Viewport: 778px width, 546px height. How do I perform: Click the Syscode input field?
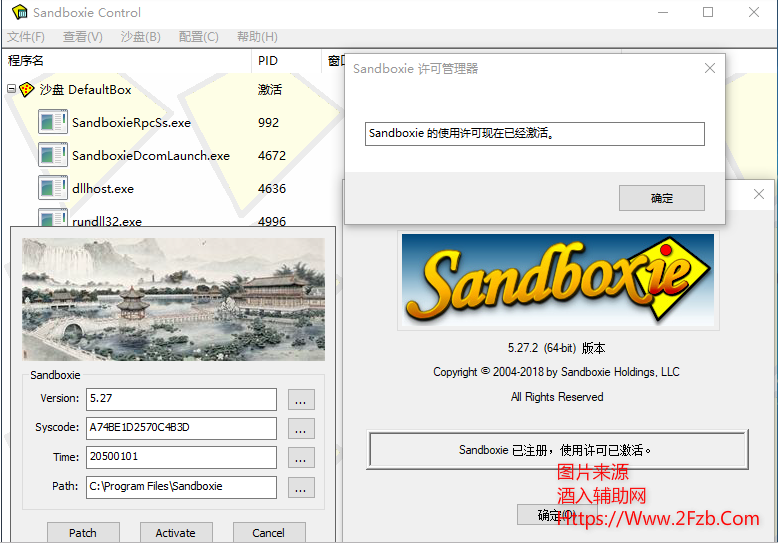pyautogui.click(x=181, y=428)
